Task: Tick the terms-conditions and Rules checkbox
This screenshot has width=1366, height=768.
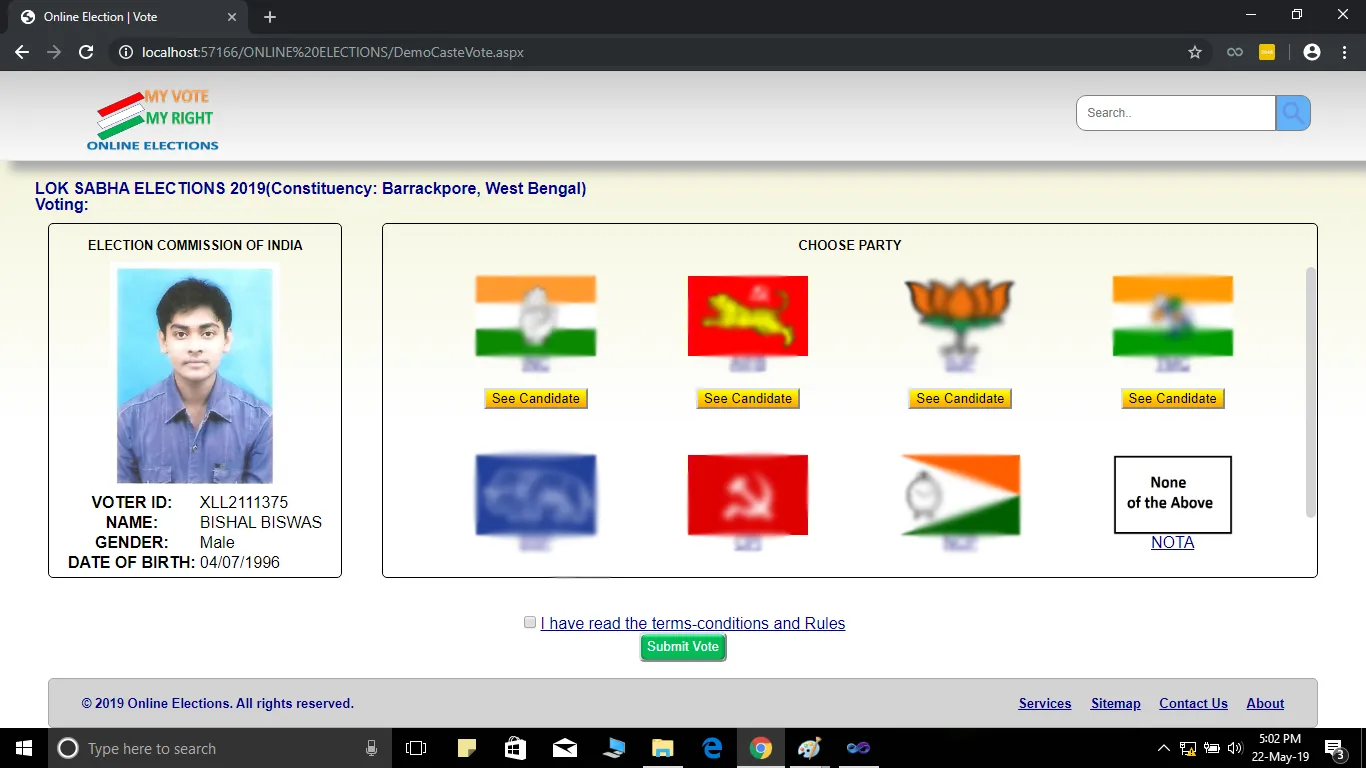Action: click(530, 622)
